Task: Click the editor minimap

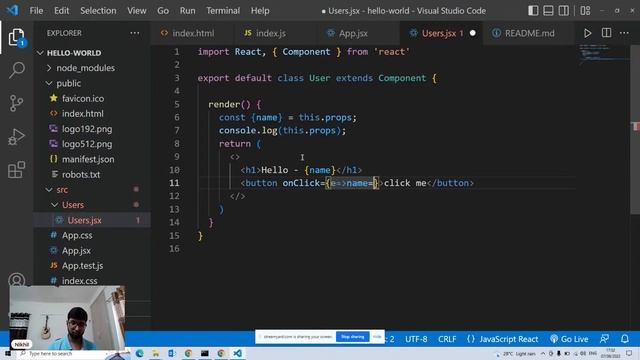Action: click(x=604, y=54)
